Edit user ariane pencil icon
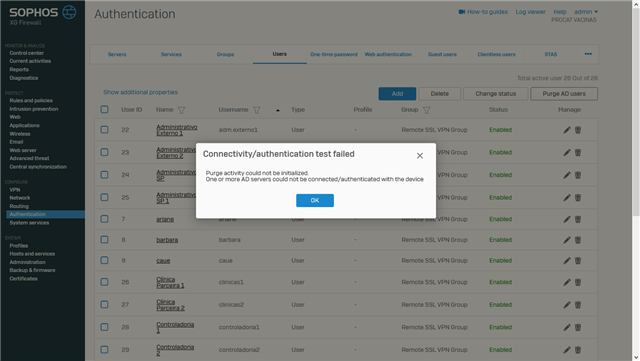Screen dimensions: 640x361 (567, 219)
